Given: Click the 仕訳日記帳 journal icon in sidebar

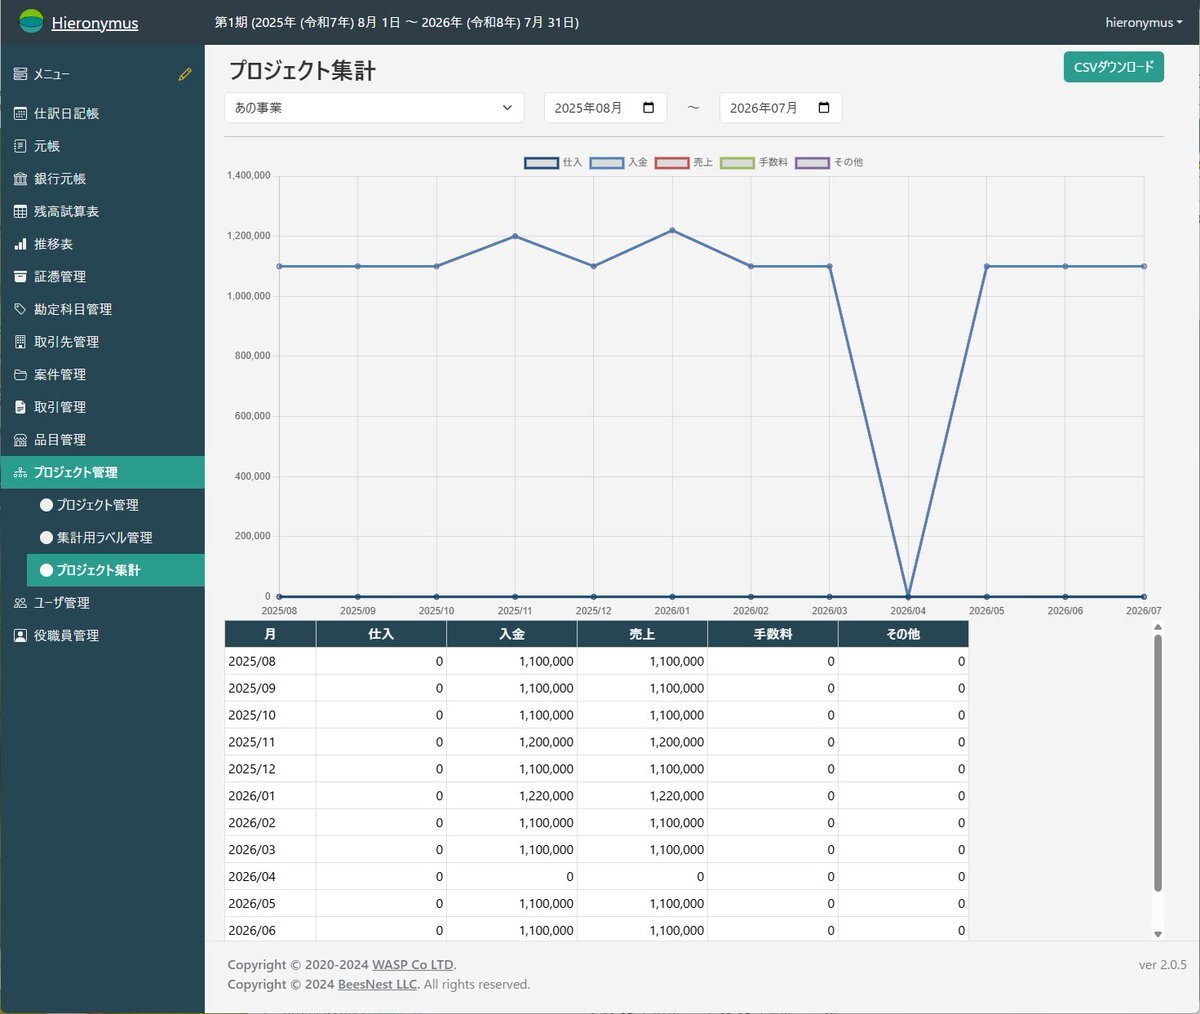Looking at the screenshot, I should coord(20,114).
